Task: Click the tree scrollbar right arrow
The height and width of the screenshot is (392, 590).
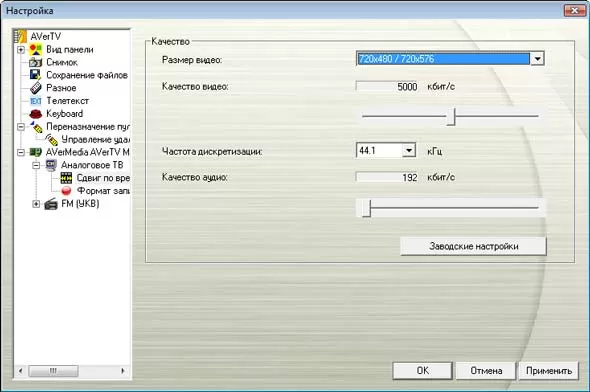Action: click(x=123, y=371)
